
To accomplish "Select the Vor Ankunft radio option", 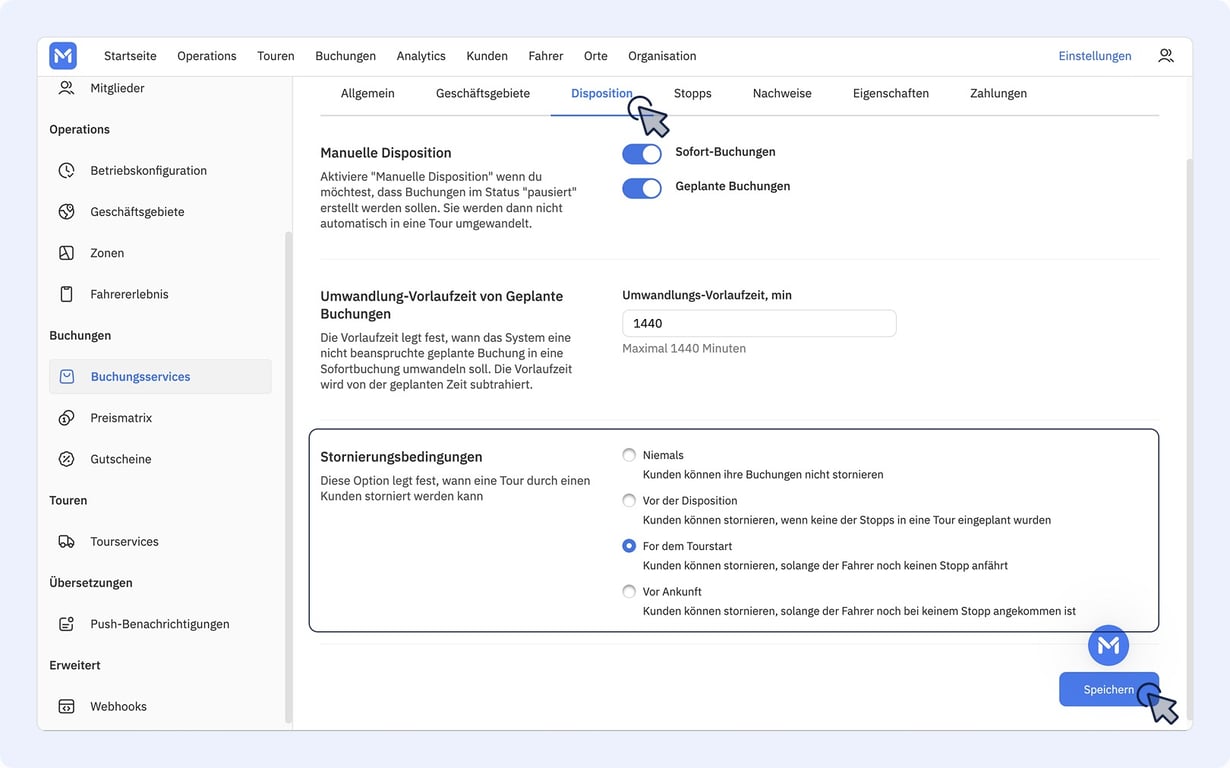I will tap(629, 591).
